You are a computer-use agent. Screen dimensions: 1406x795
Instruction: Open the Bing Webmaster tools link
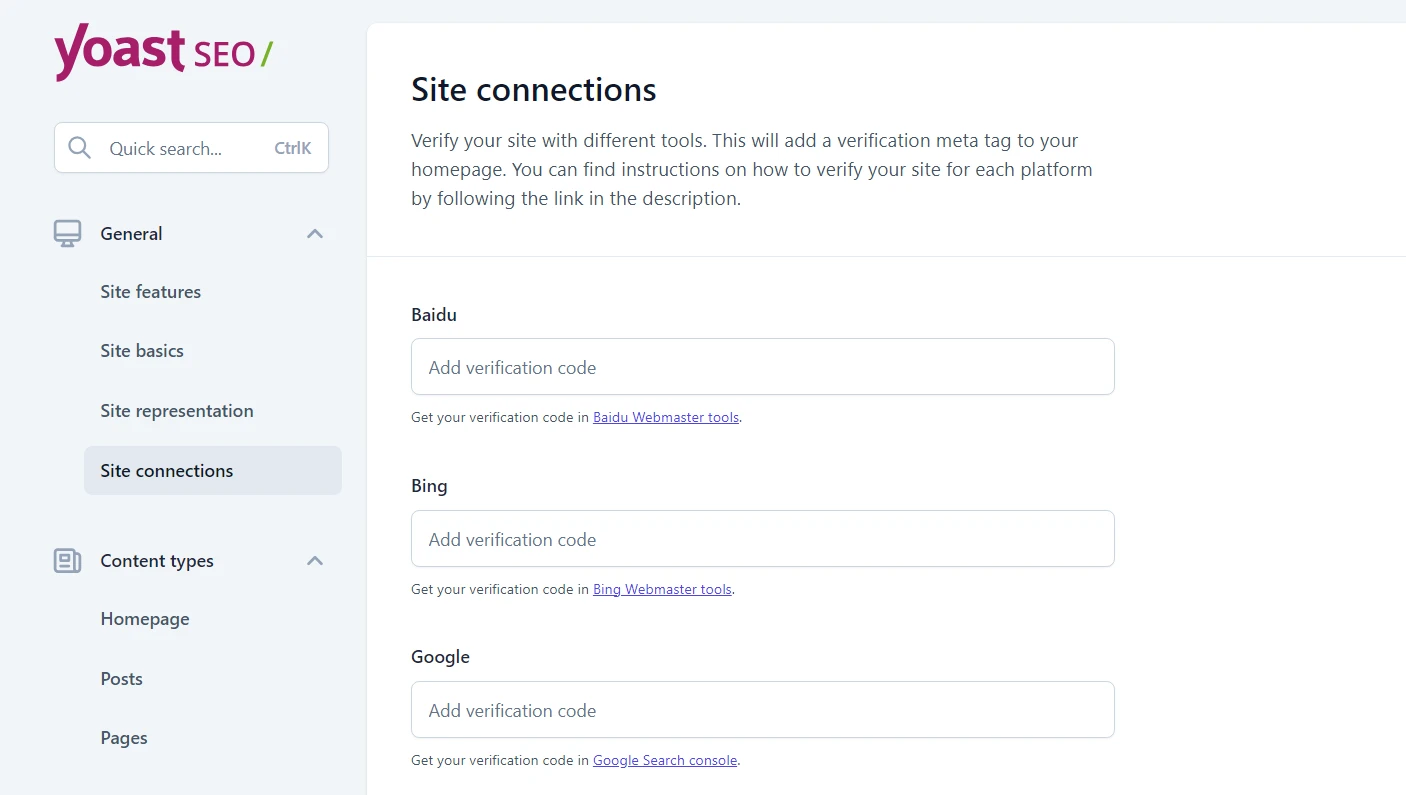pyautogui.click(x=662, y=590)
